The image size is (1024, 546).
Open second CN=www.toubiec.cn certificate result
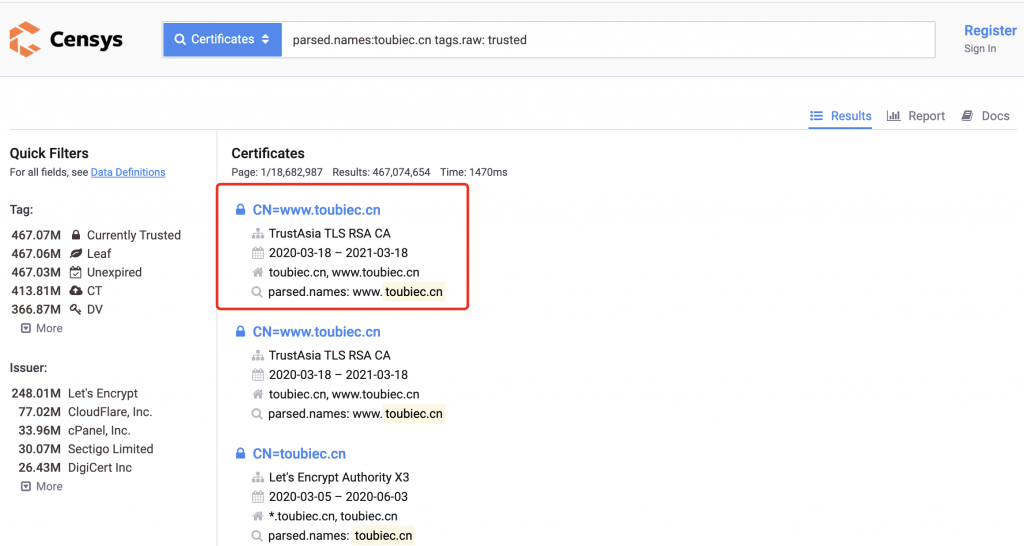[316, 332]
